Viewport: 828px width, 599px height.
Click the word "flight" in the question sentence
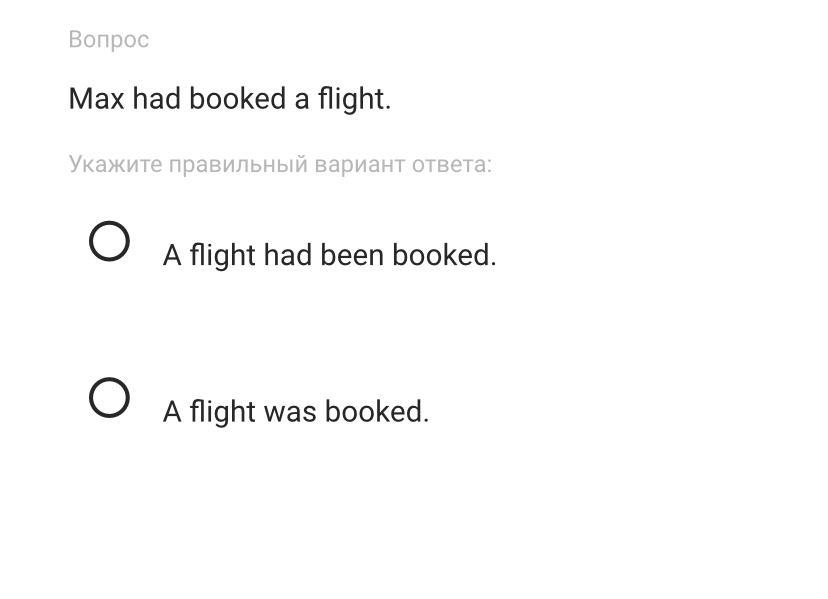[x=351, y=99]
